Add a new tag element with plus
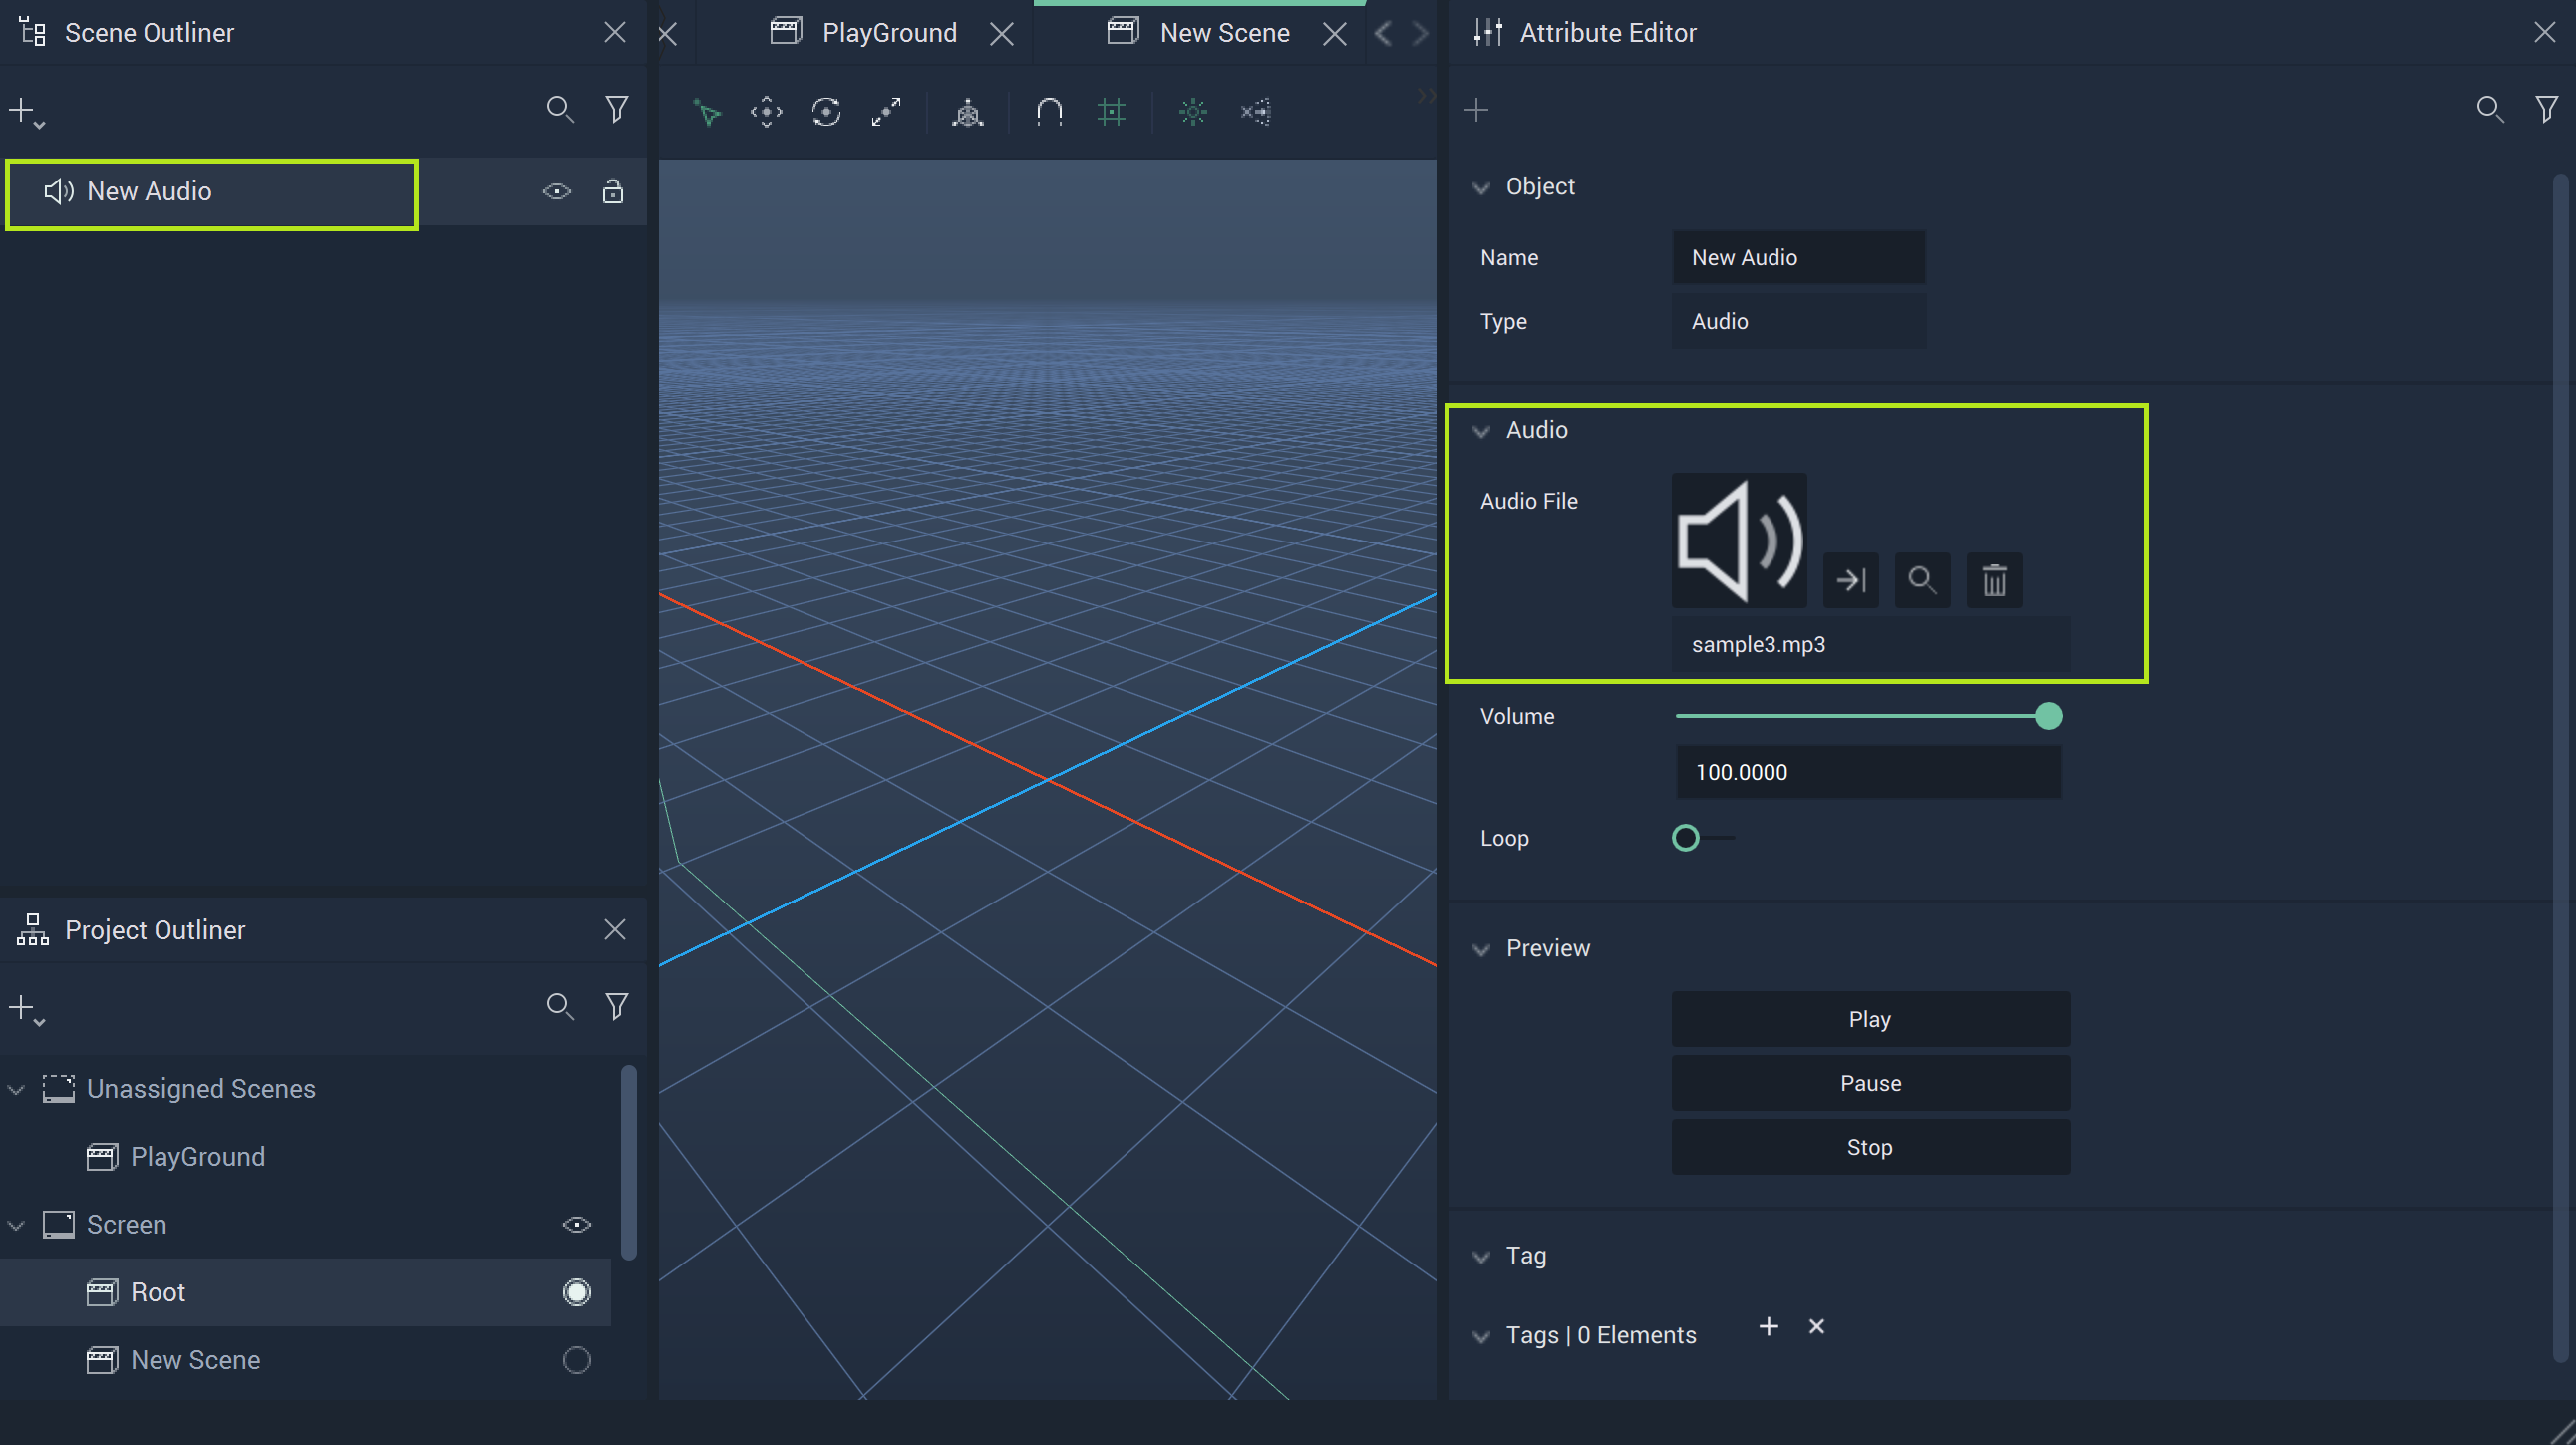The width and height of the screenshot is (2576, 1445). pos(1768,1327)
